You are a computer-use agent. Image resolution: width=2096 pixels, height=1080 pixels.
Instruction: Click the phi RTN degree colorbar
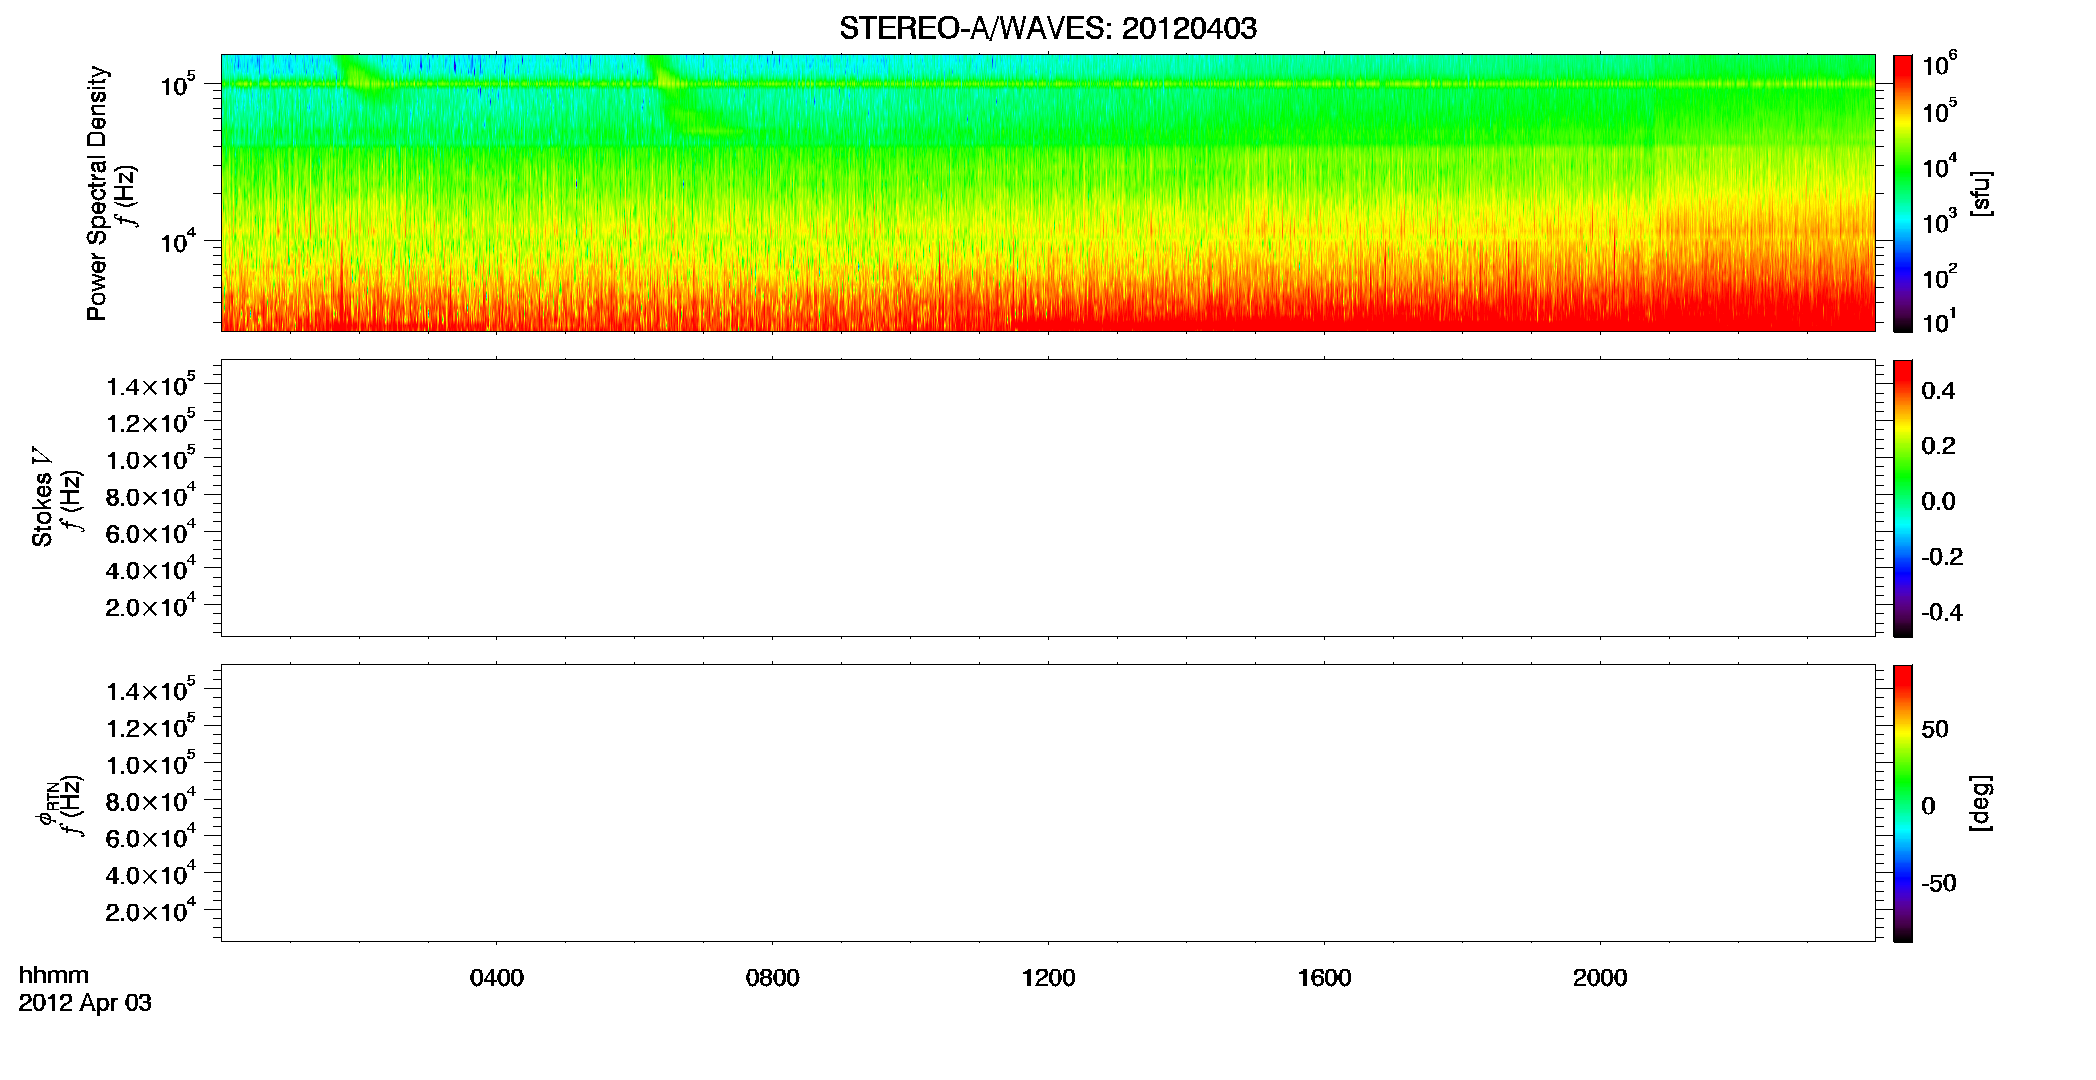[1903, 803]
